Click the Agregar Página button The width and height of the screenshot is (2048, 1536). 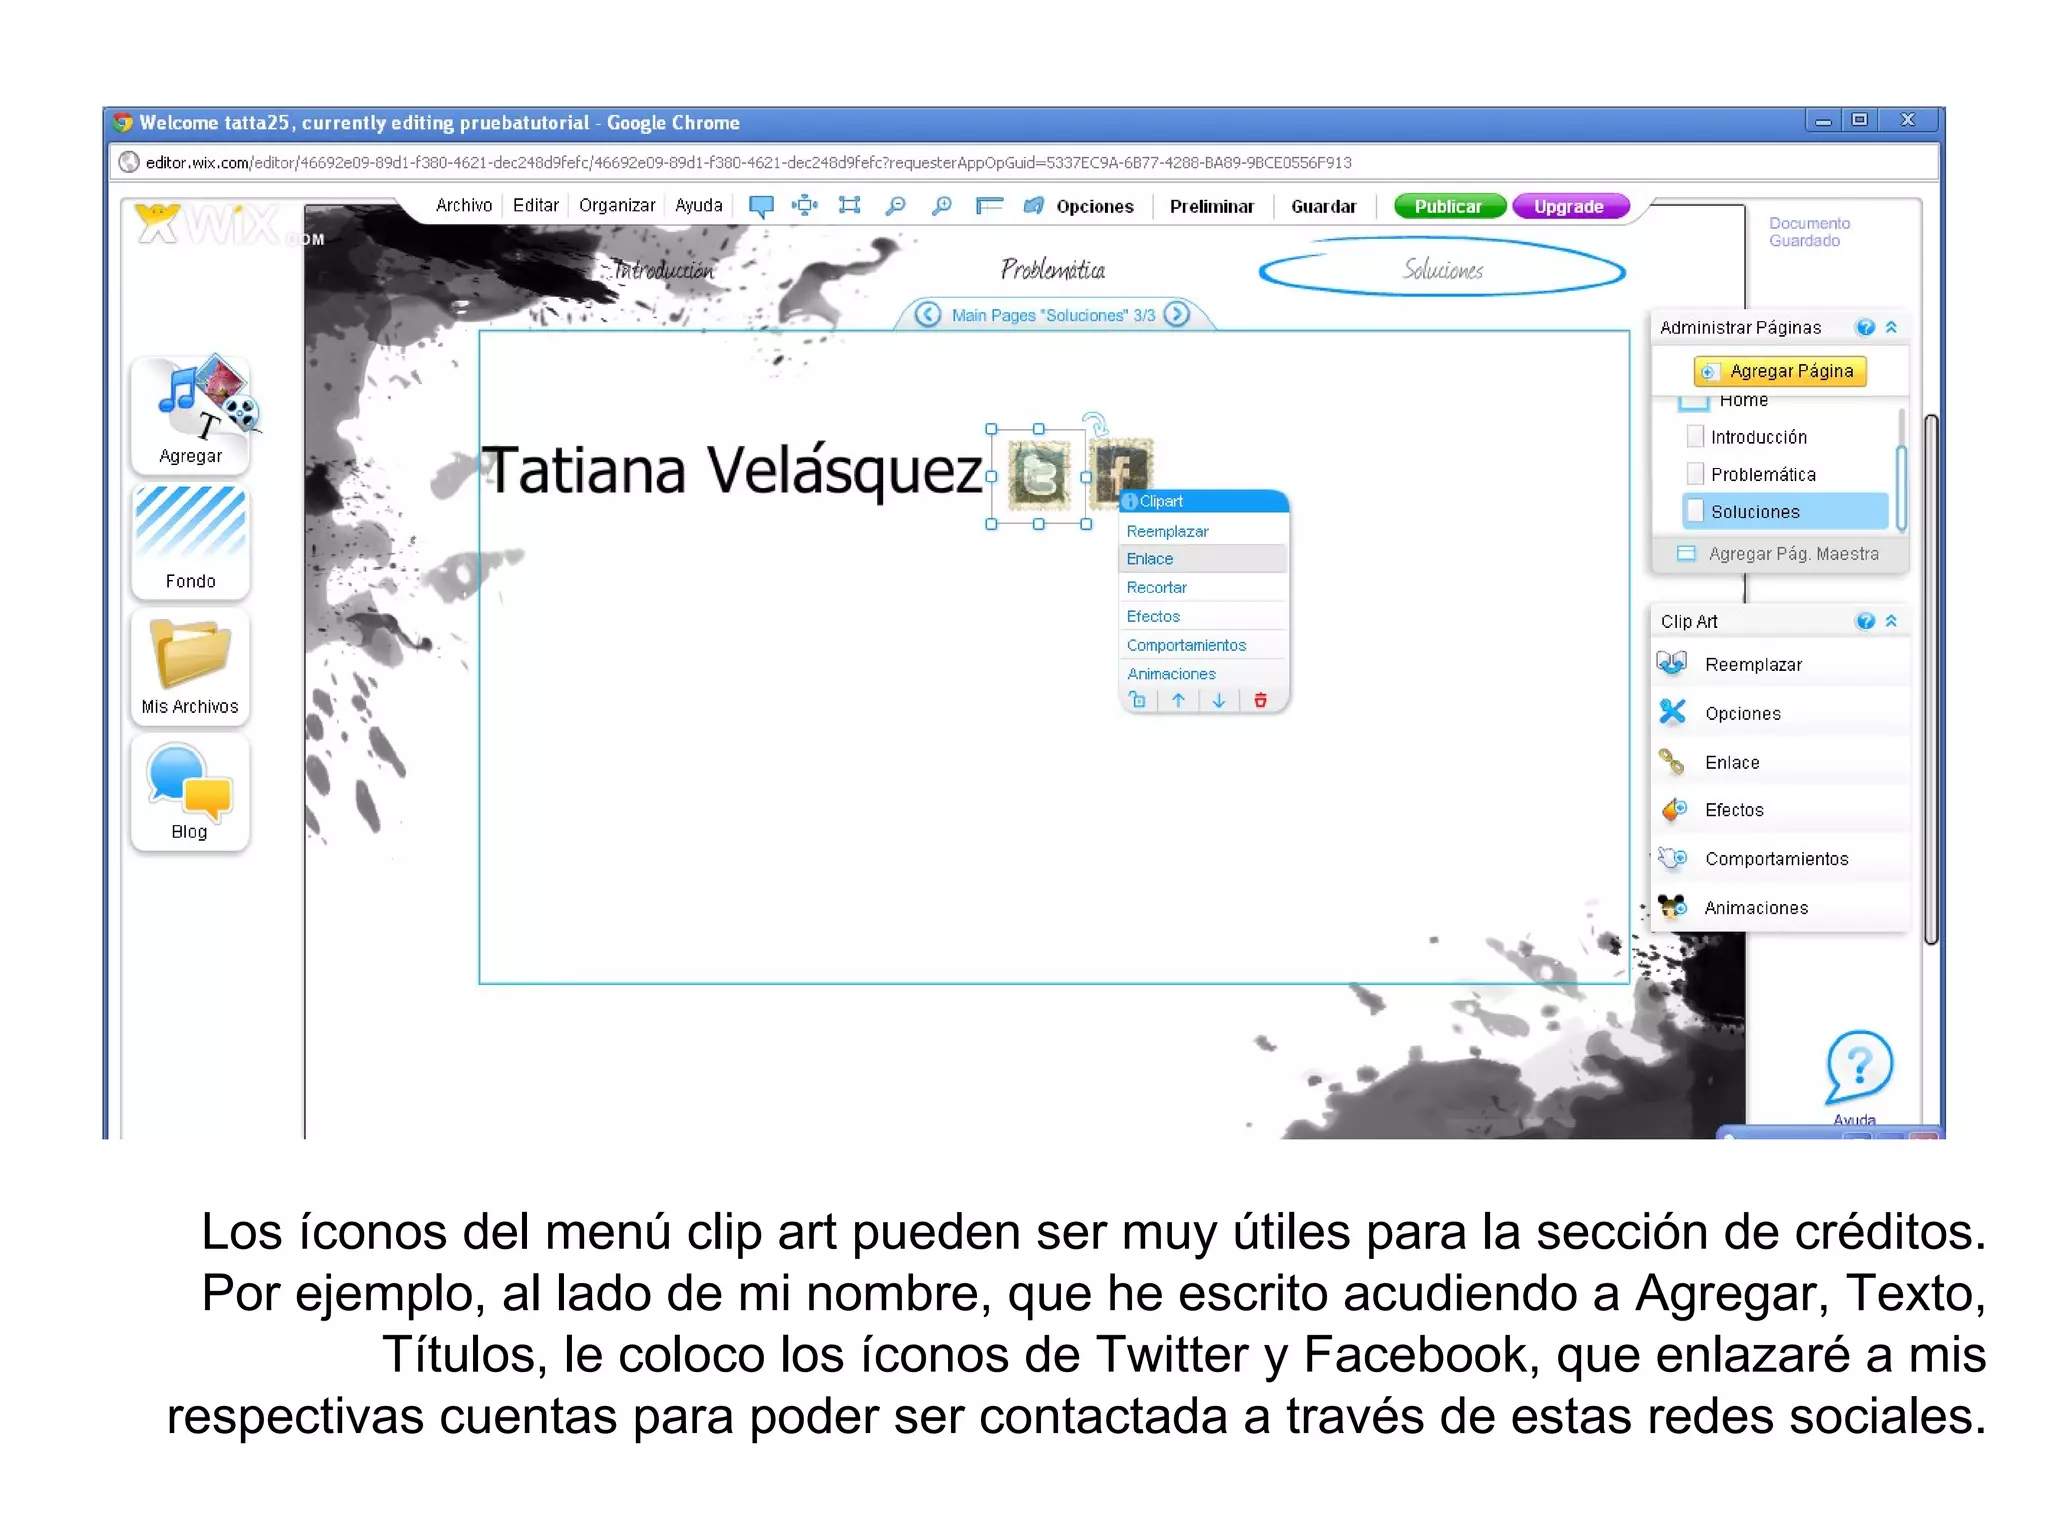pos(1780,371)
